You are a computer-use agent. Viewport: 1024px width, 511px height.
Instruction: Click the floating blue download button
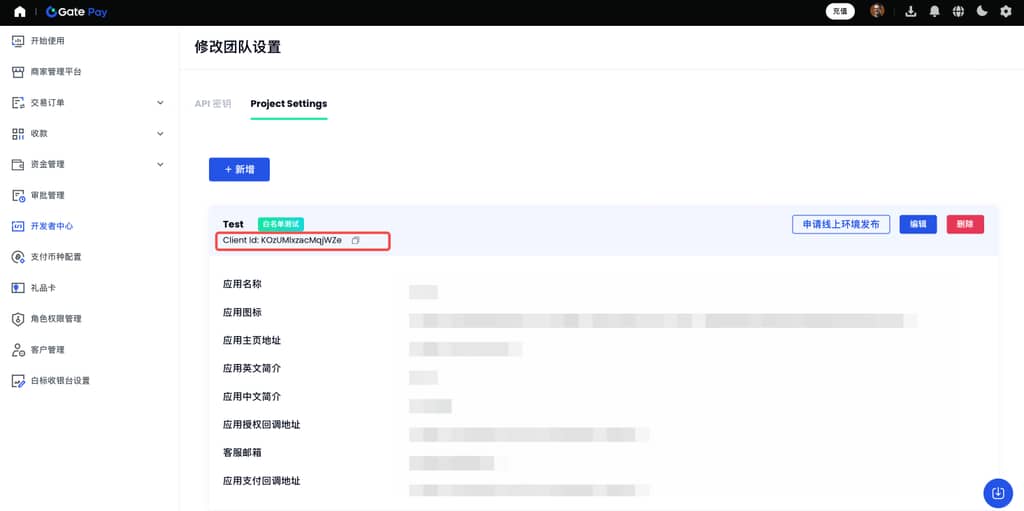point(997,492)
